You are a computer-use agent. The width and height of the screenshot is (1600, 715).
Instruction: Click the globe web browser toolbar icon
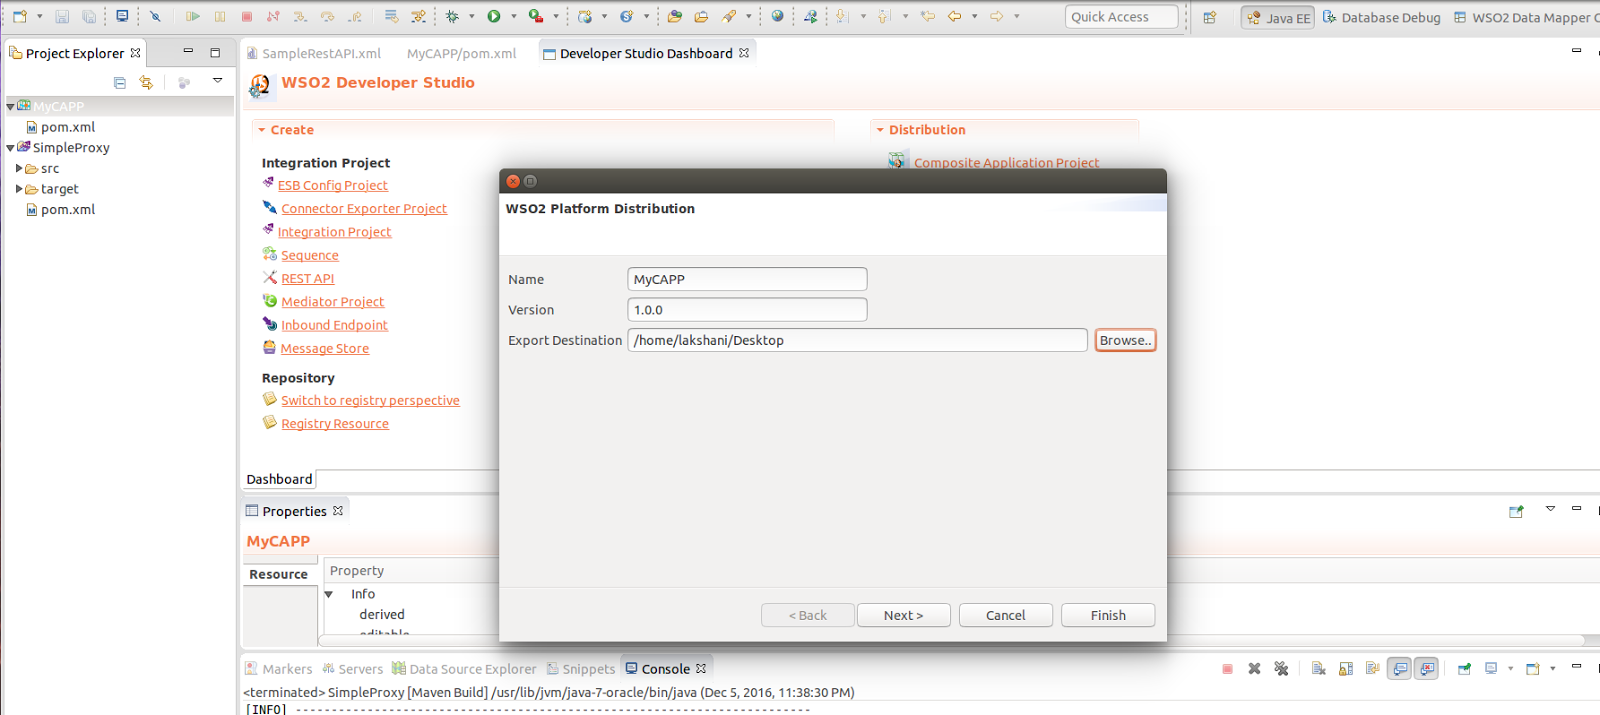(777, 16)
